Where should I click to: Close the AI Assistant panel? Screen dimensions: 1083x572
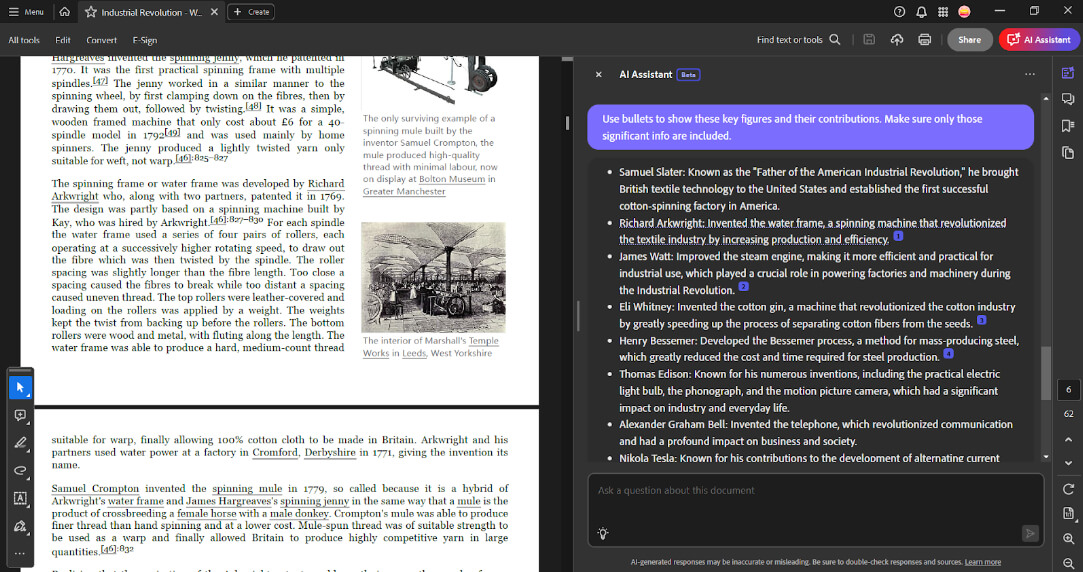coord(599,75)
